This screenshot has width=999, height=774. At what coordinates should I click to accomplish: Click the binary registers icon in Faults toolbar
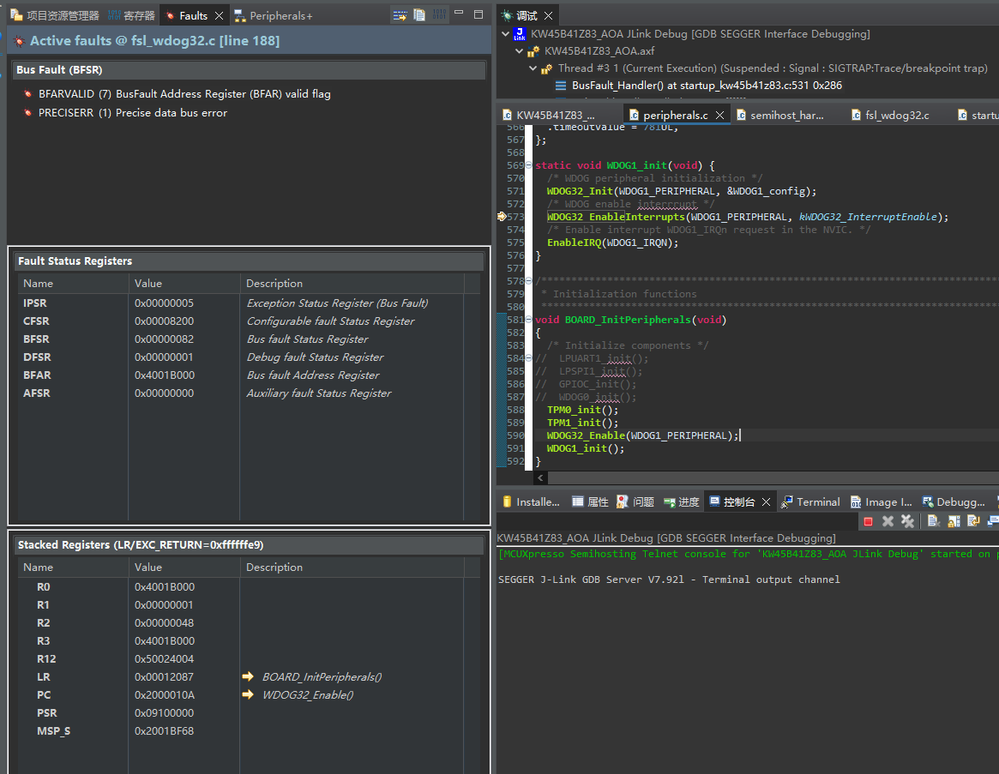[x=438, y=15]
